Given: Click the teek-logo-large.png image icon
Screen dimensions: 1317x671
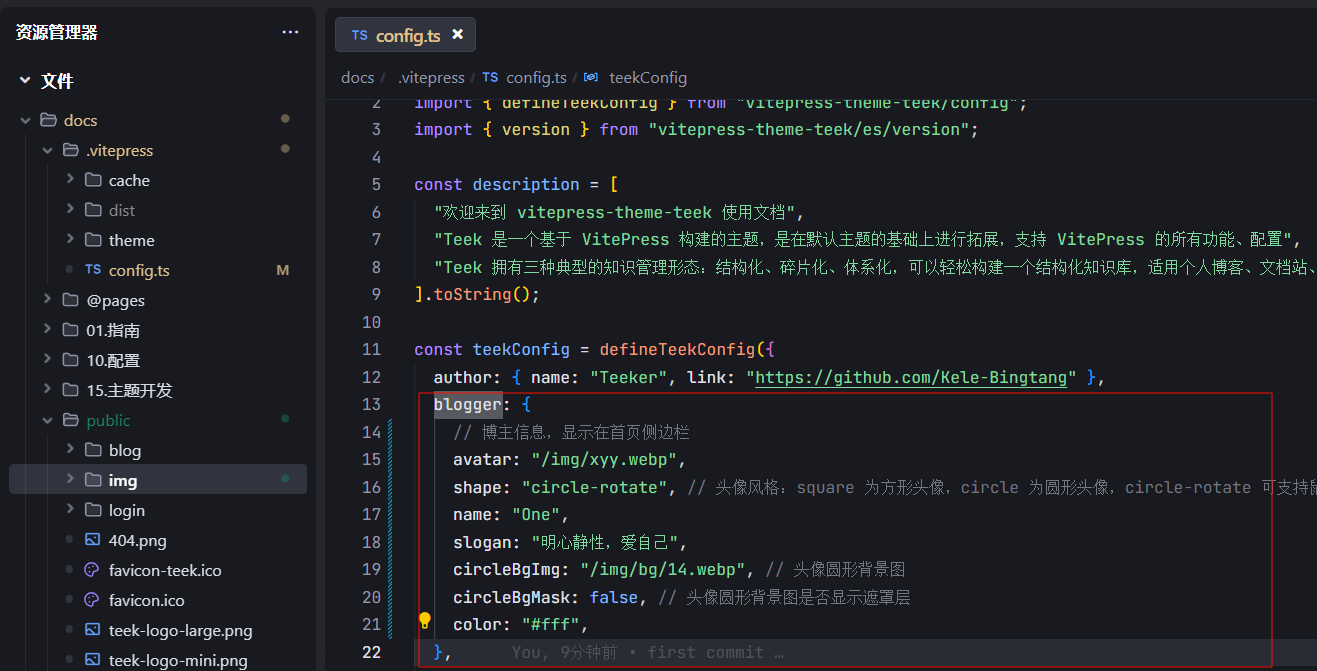Looking at the screenshot, I should point(93,630).
